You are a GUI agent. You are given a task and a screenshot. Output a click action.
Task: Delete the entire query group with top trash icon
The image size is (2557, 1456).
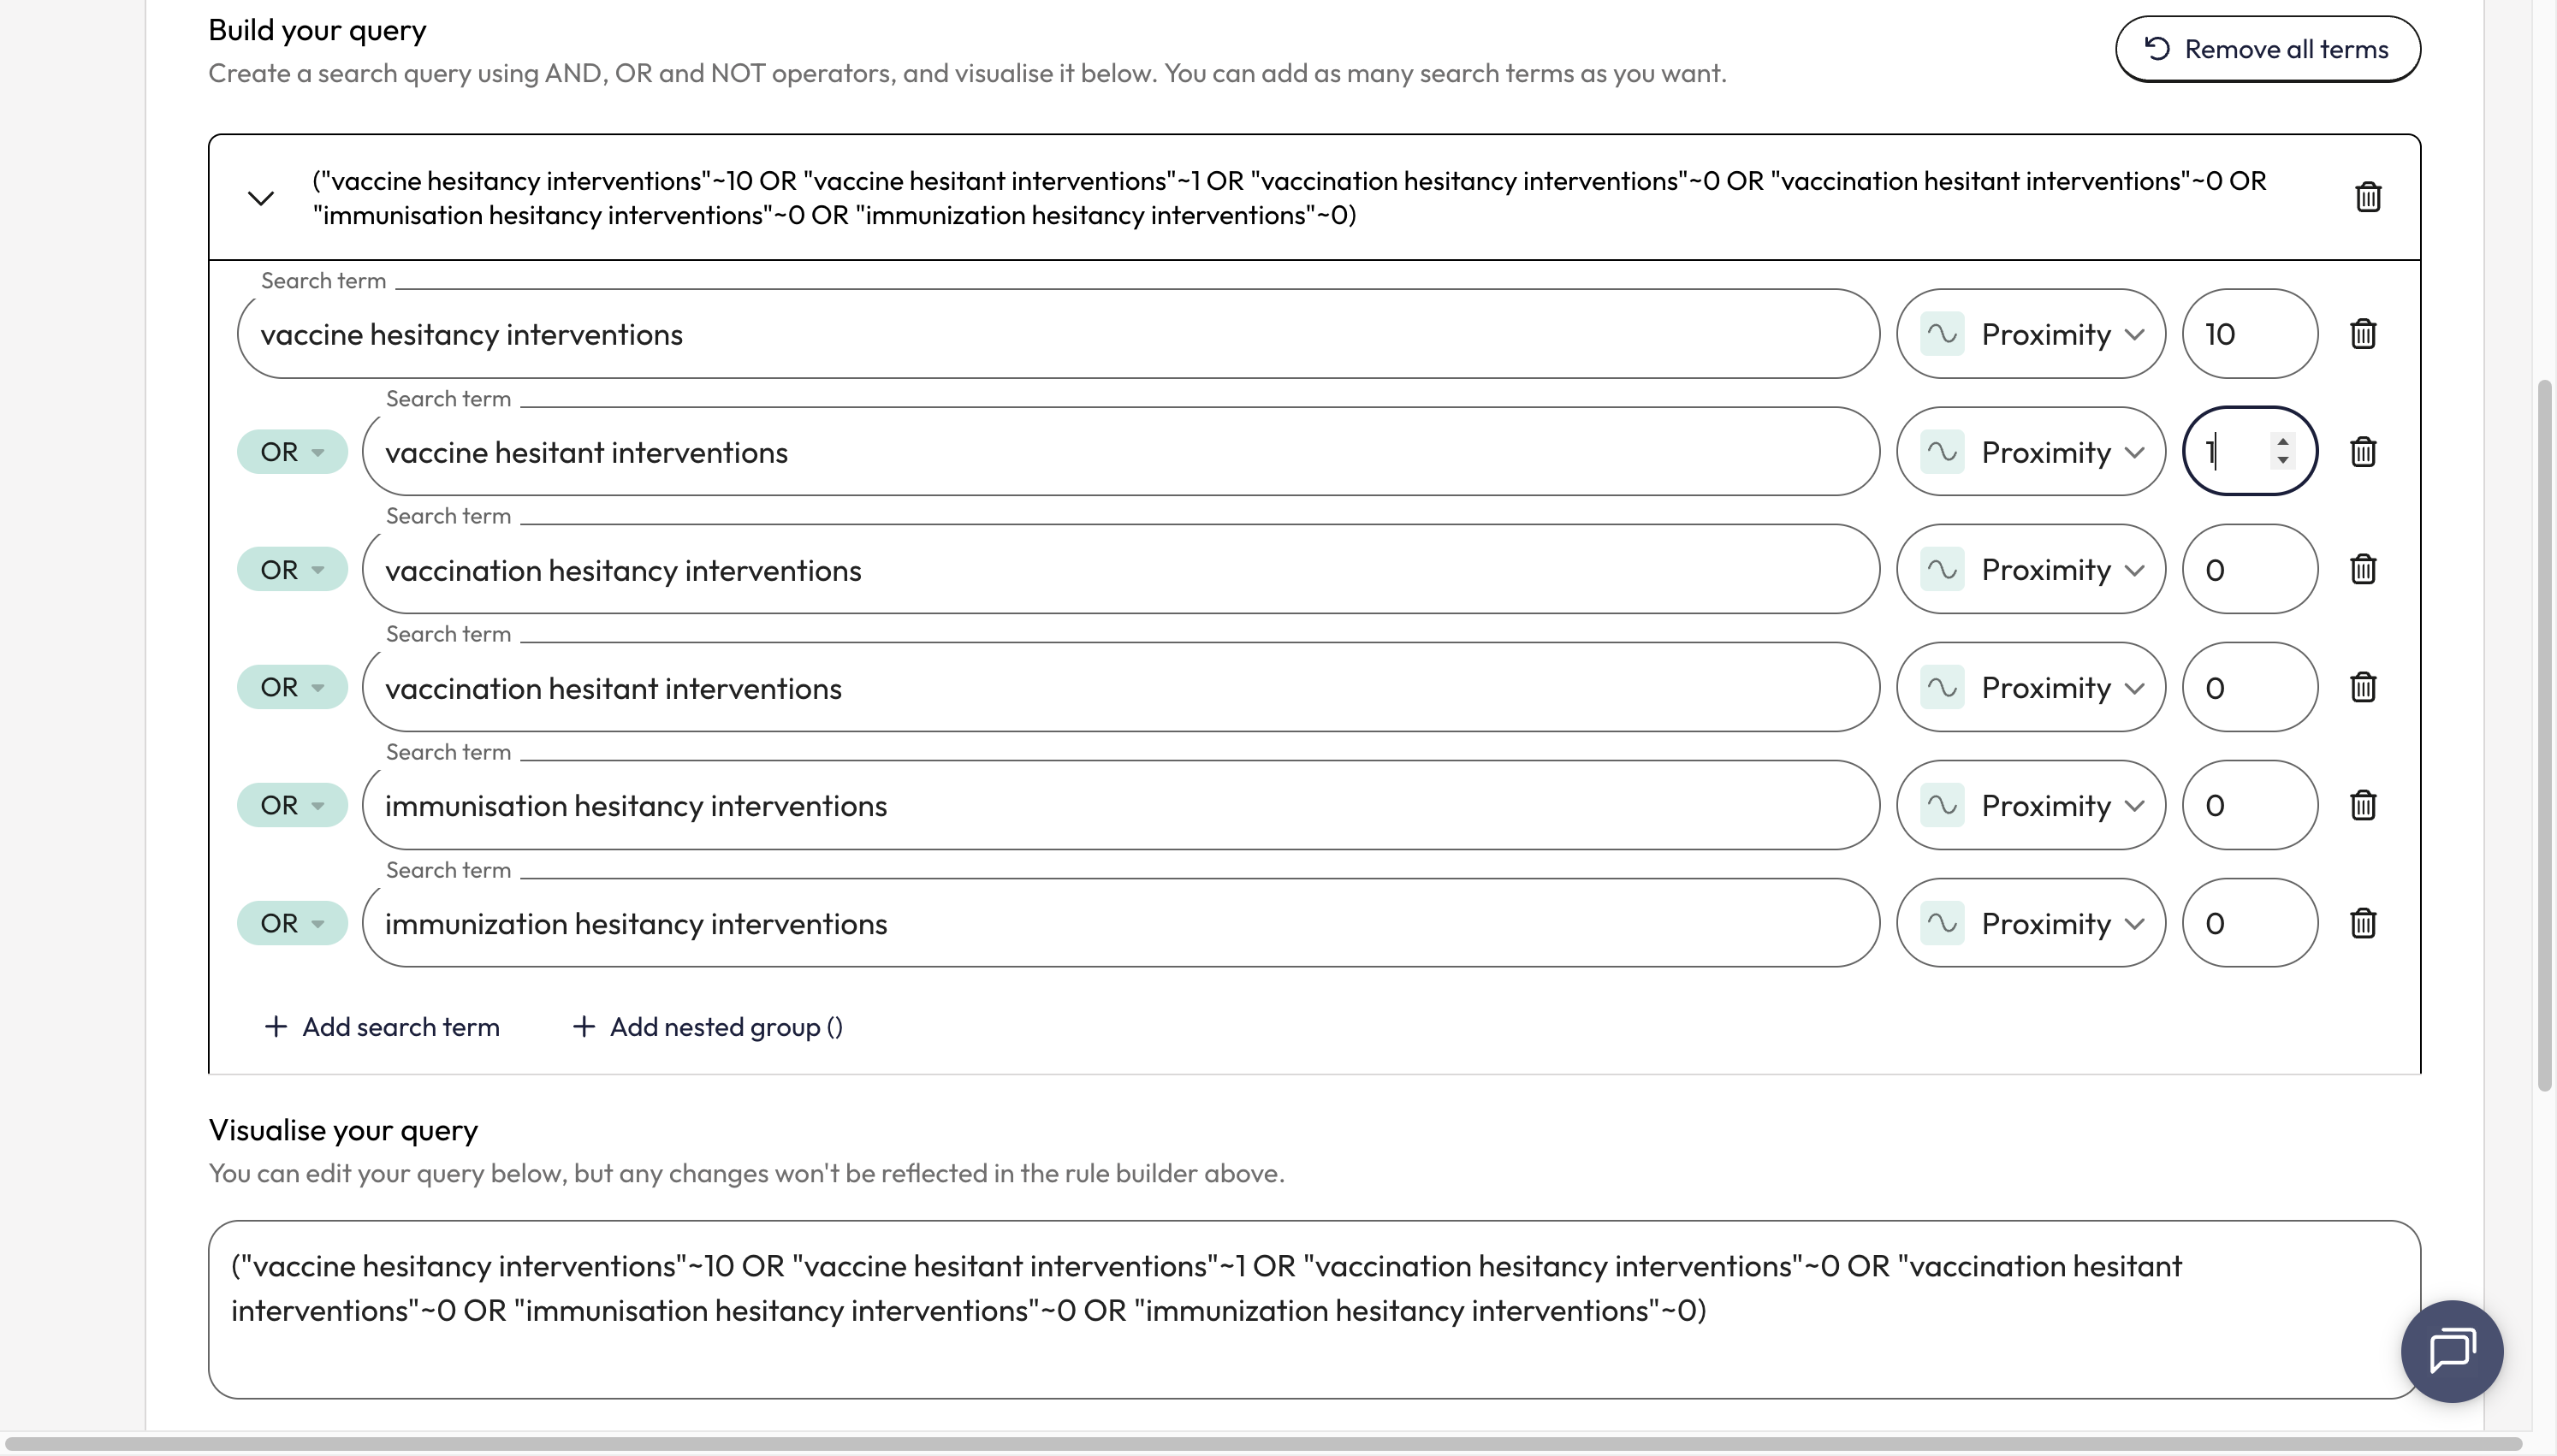[x=2367, y=197]
